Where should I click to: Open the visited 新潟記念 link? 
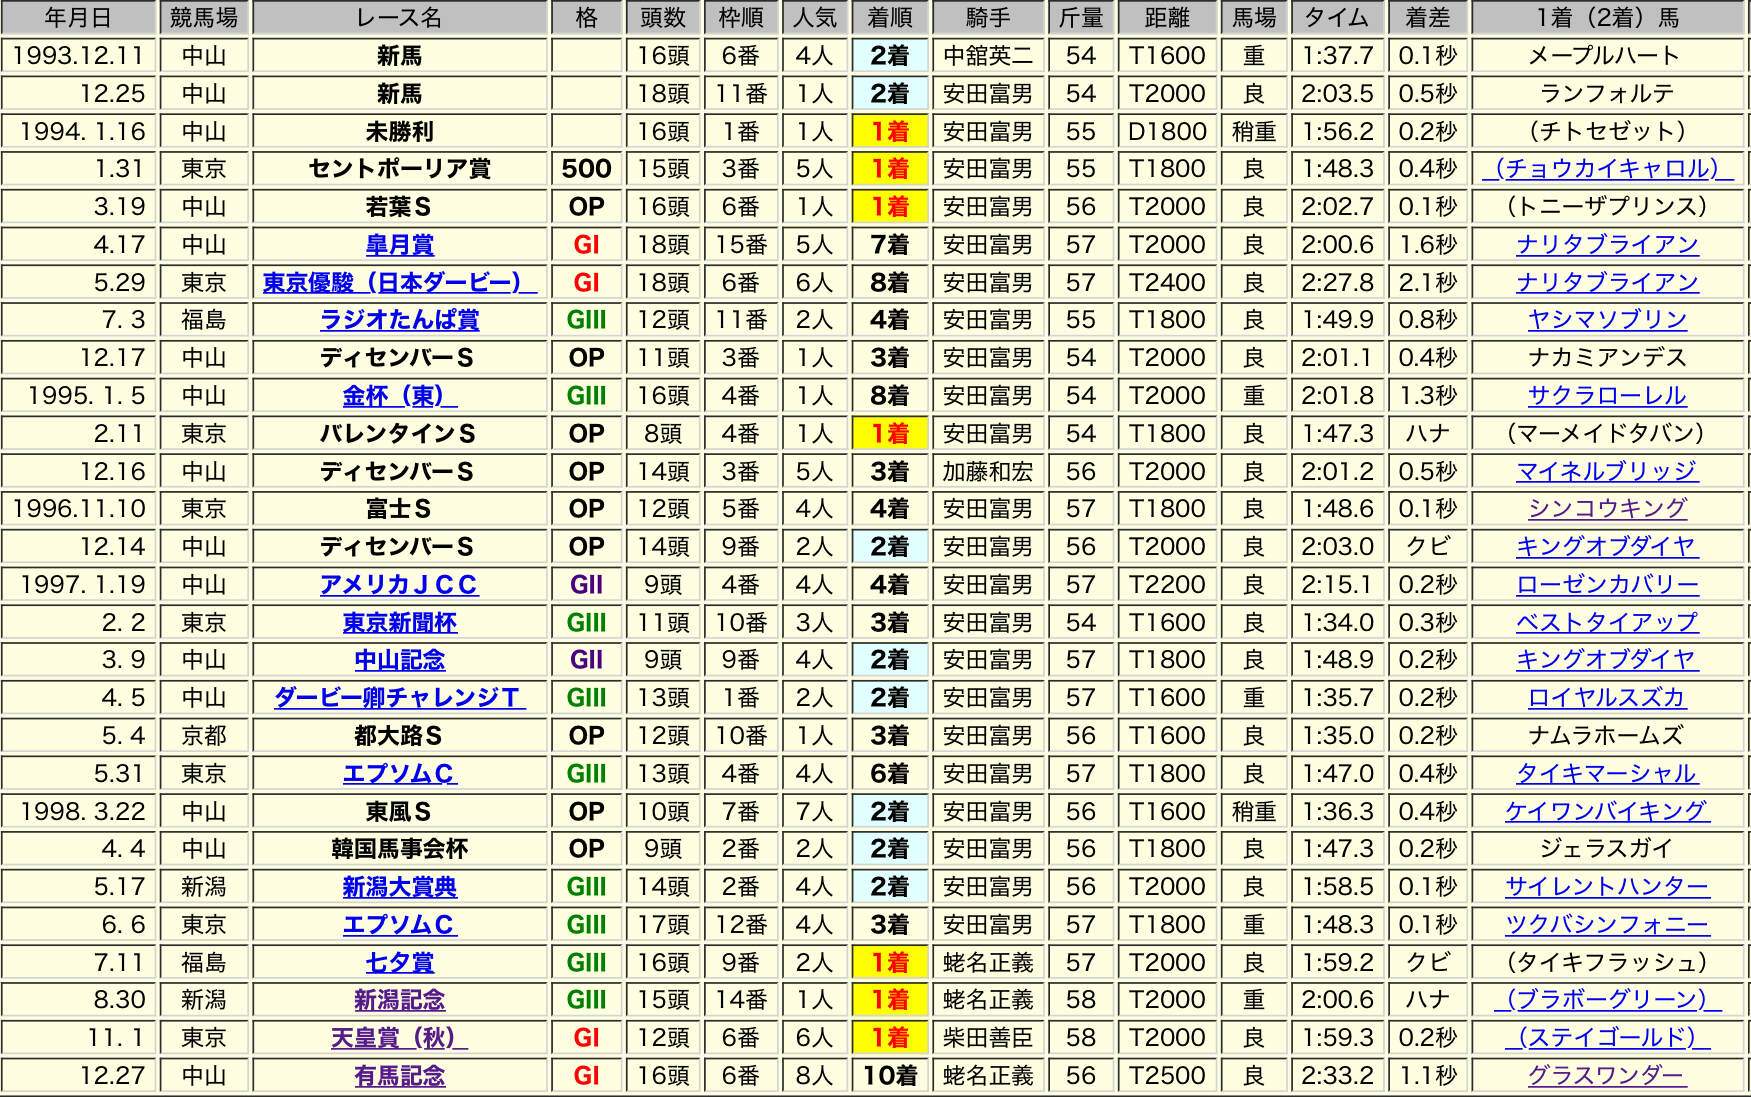coord(399,1000)
